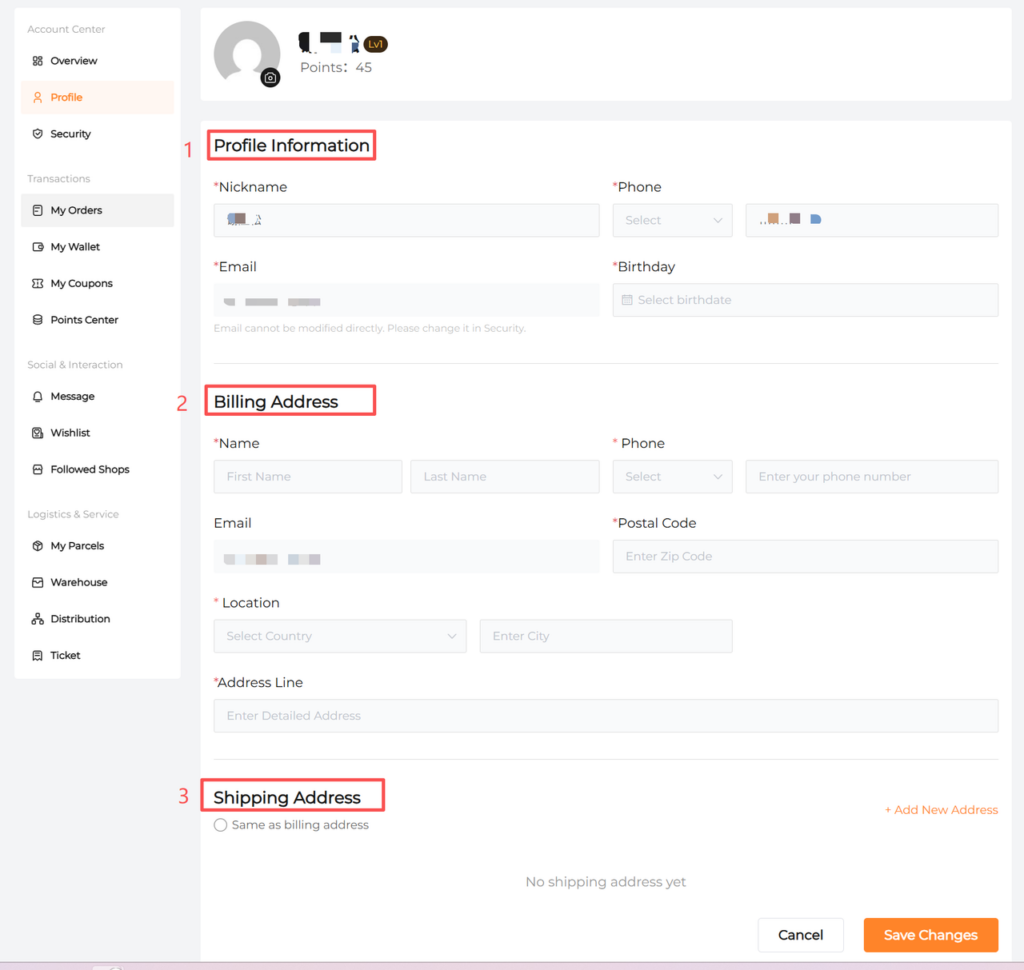
Task: Go to My Orders in sidebar
Action: tap(77, 211)
